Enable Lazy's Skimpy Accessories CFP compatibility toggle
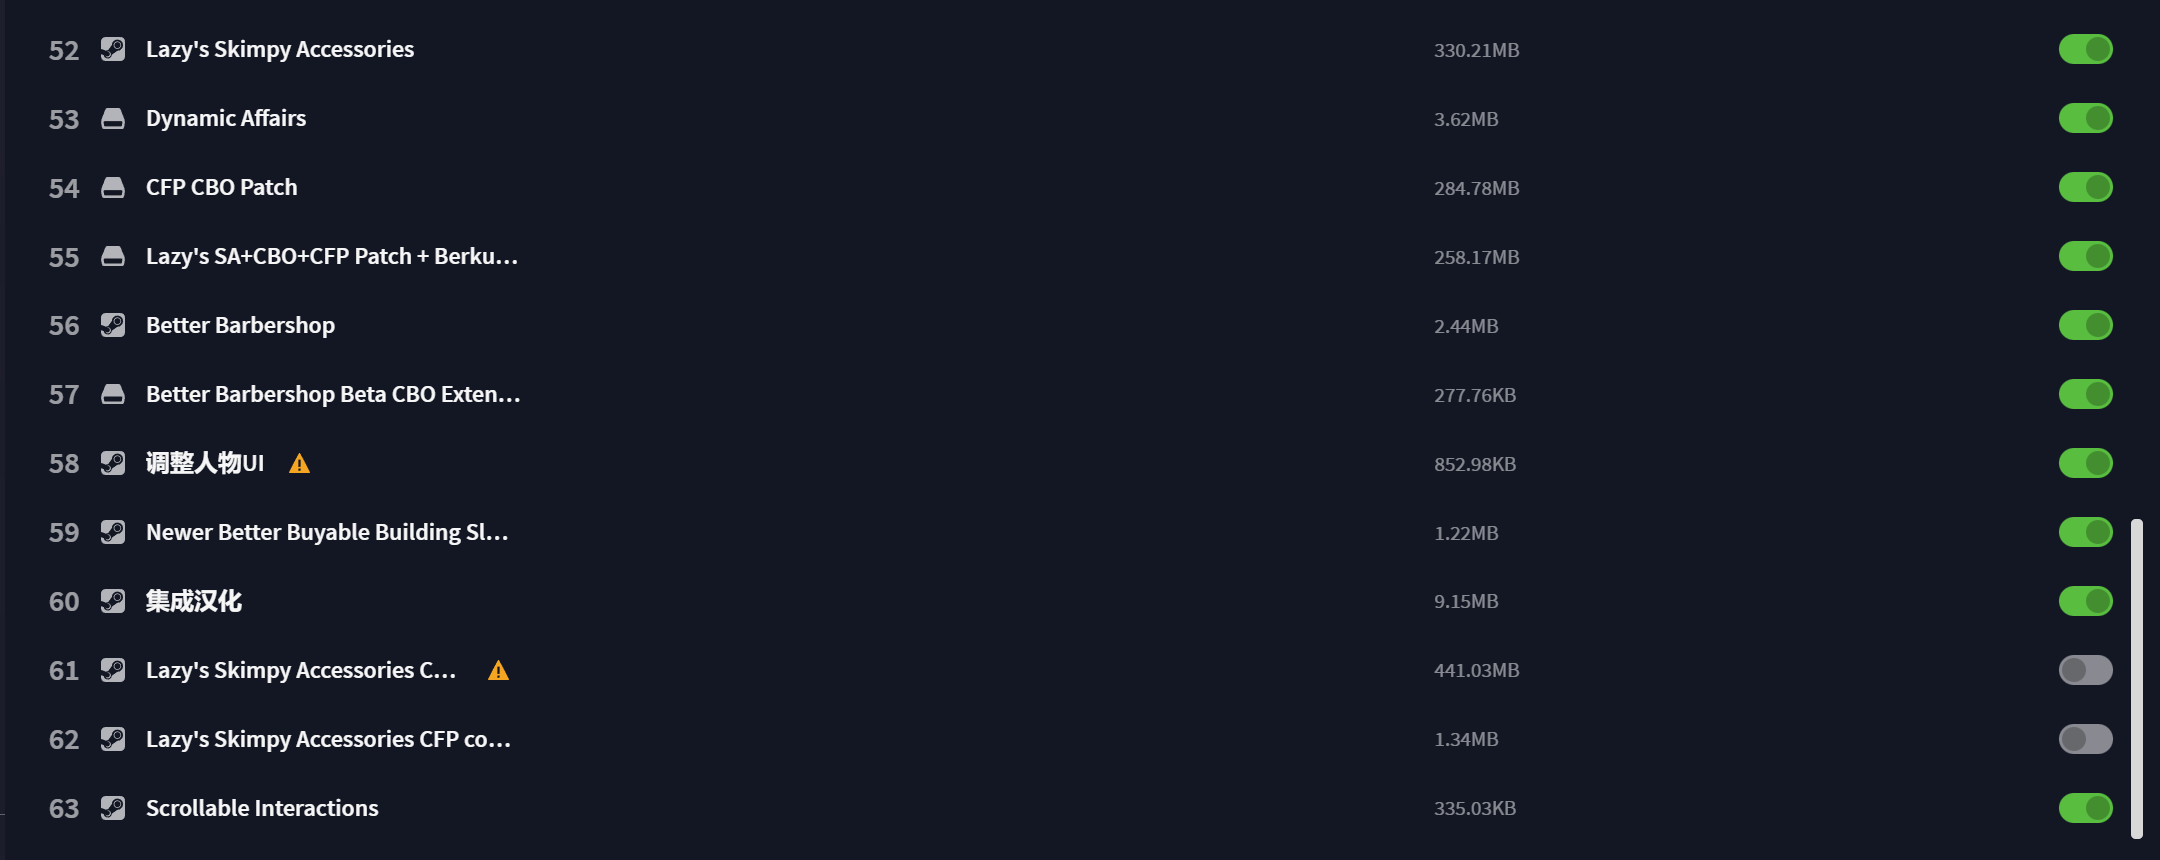This screenshot has width=2160, height=860. [2085, 739]
